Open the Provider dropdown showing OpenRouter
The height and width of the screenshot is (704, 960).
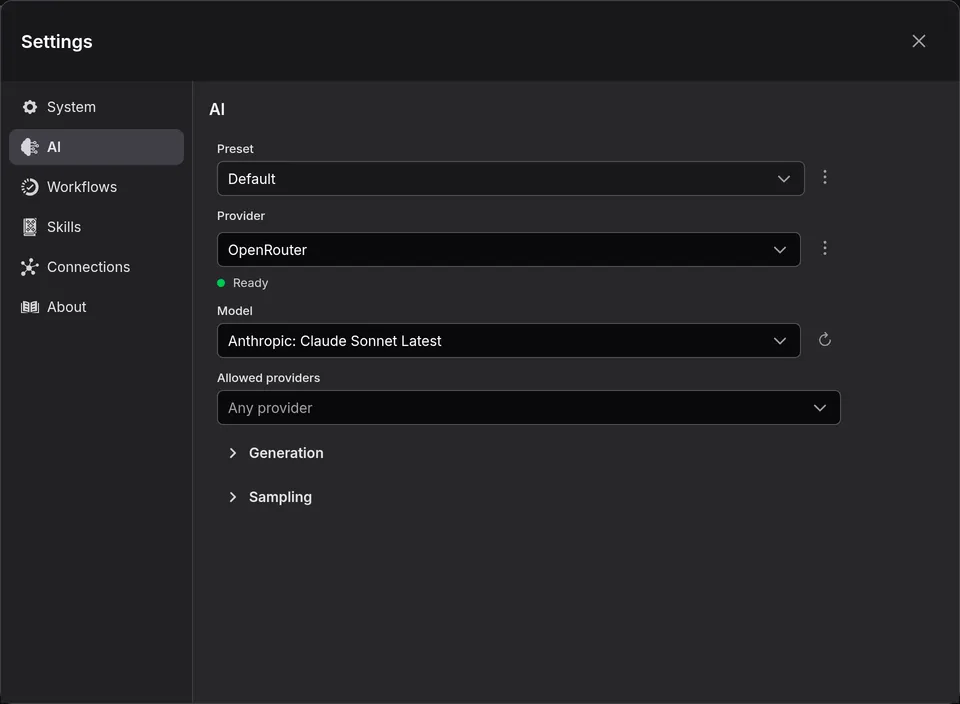point(508,249)
